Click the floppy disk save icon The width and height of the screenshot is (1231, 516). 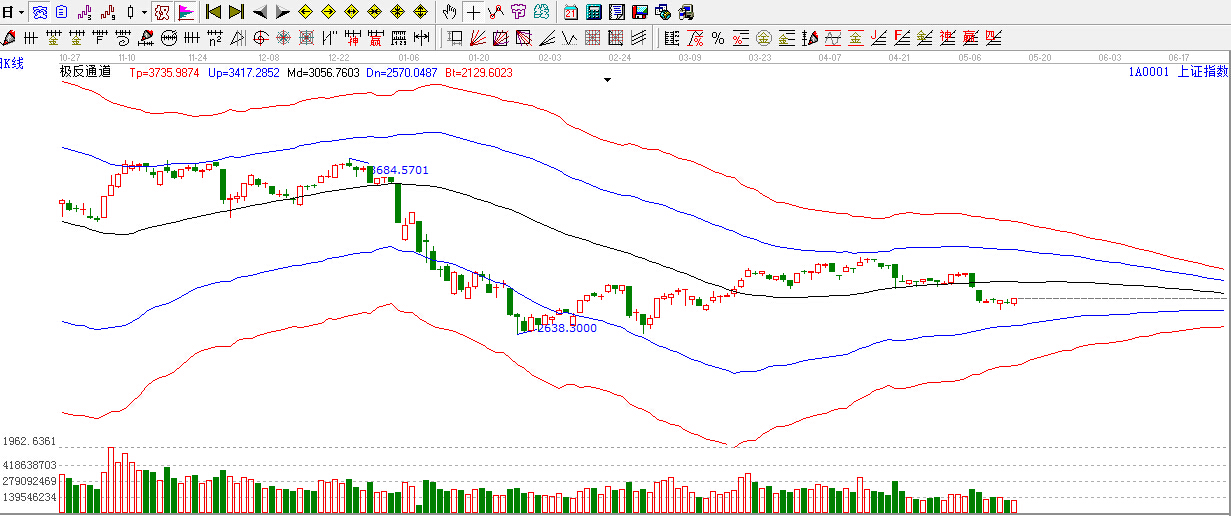click(x=616, y=12)
